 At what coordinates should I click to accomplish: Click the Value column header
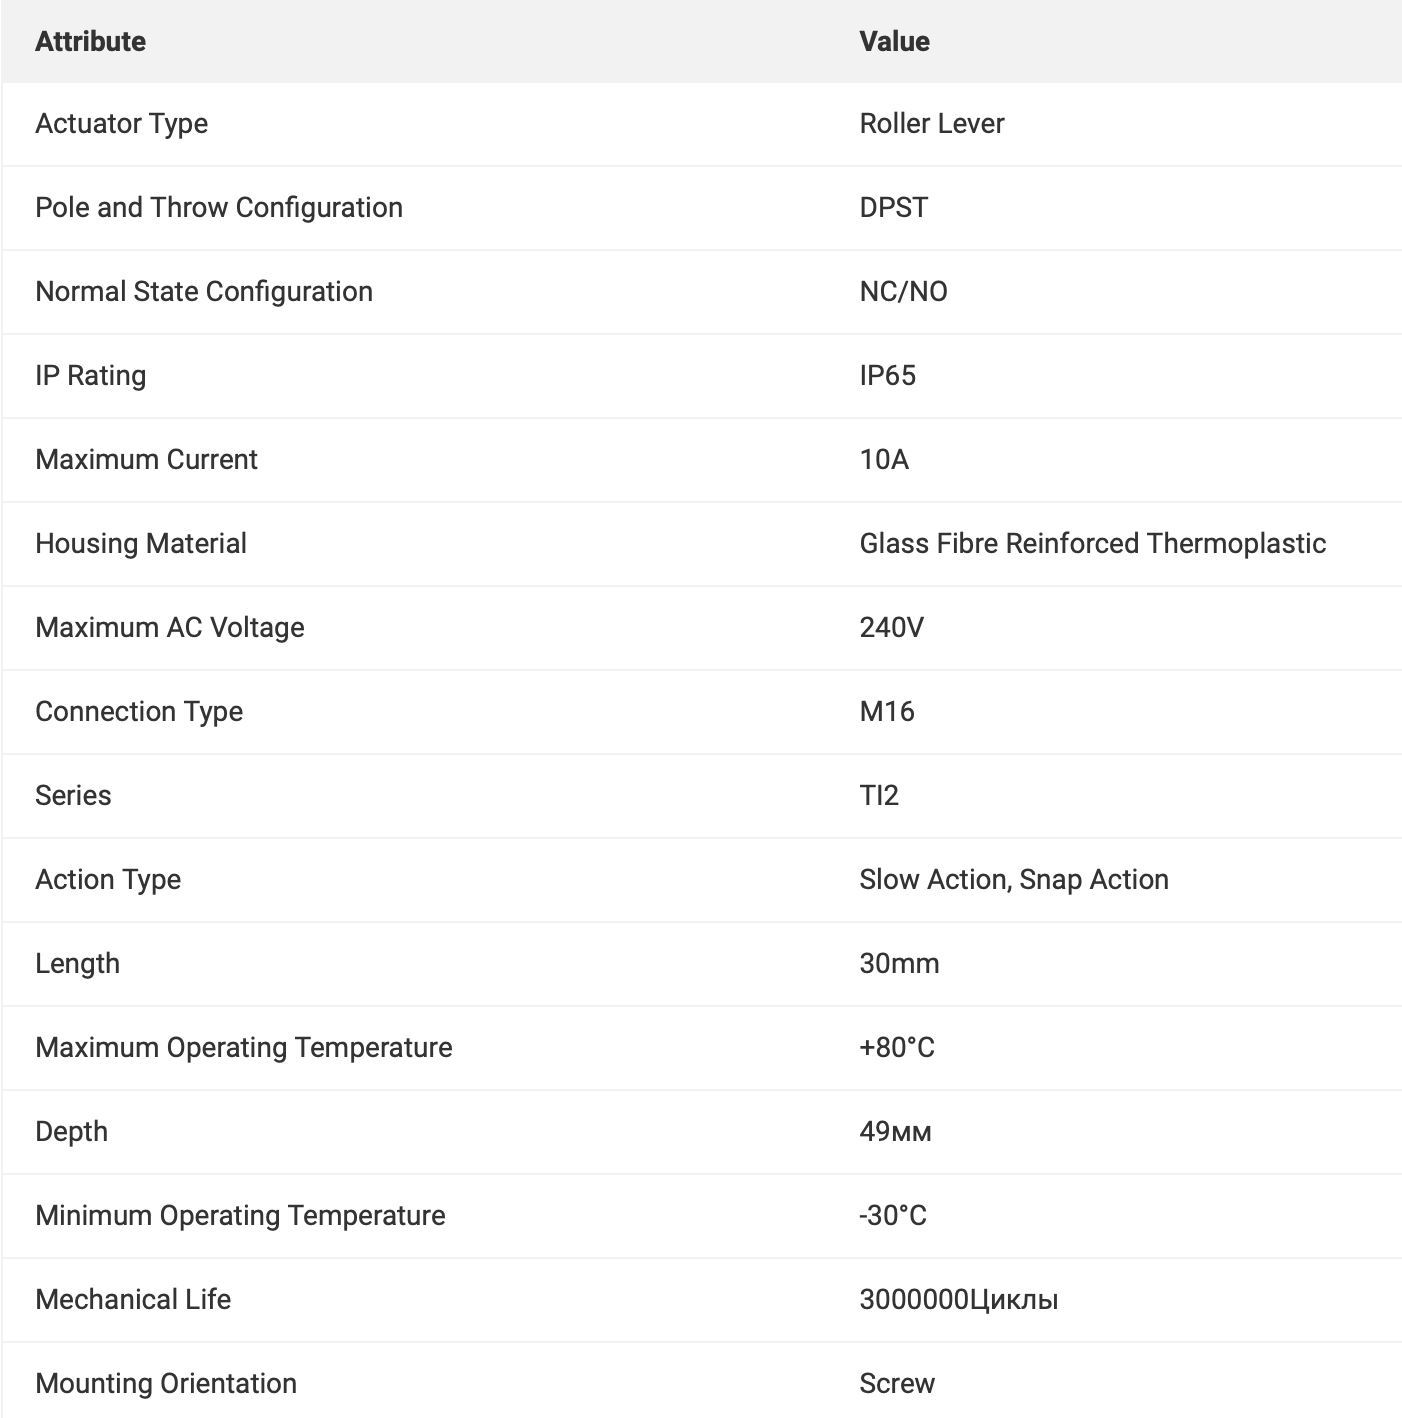coord(894,41)
